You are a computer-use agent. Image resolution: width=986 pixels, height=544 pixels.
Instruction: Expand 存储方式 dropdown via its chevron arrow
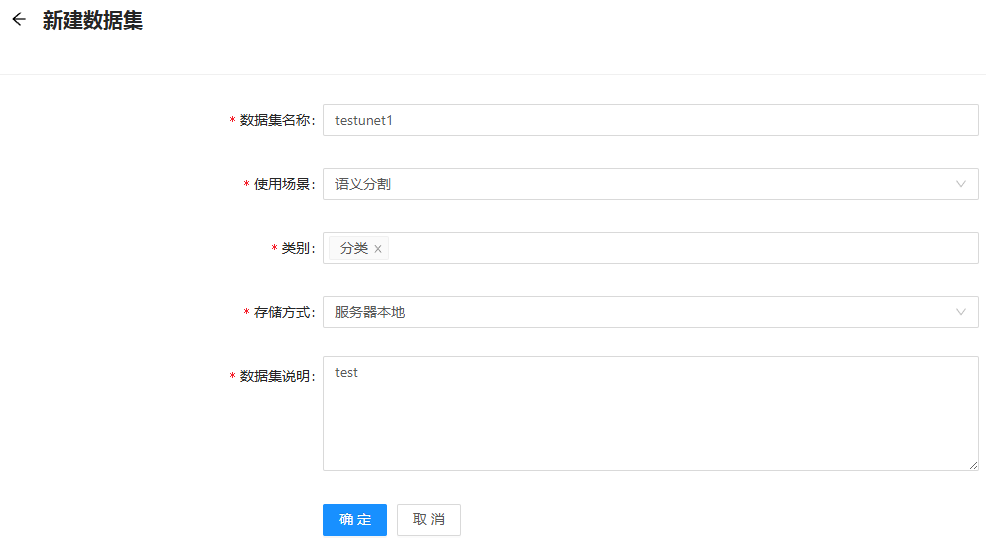click(960, 312)
